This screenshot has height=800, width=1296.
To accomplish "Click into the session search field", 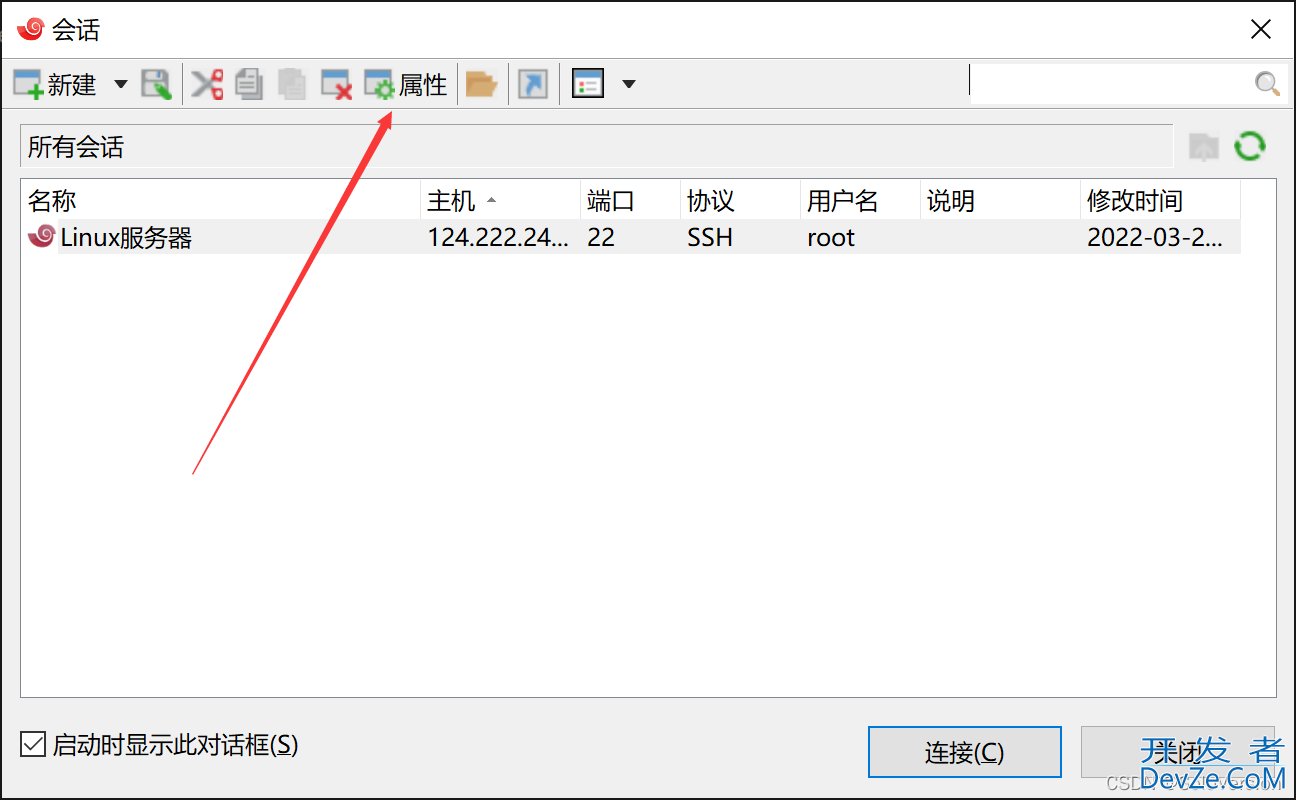I will [x=1110, y=85].
